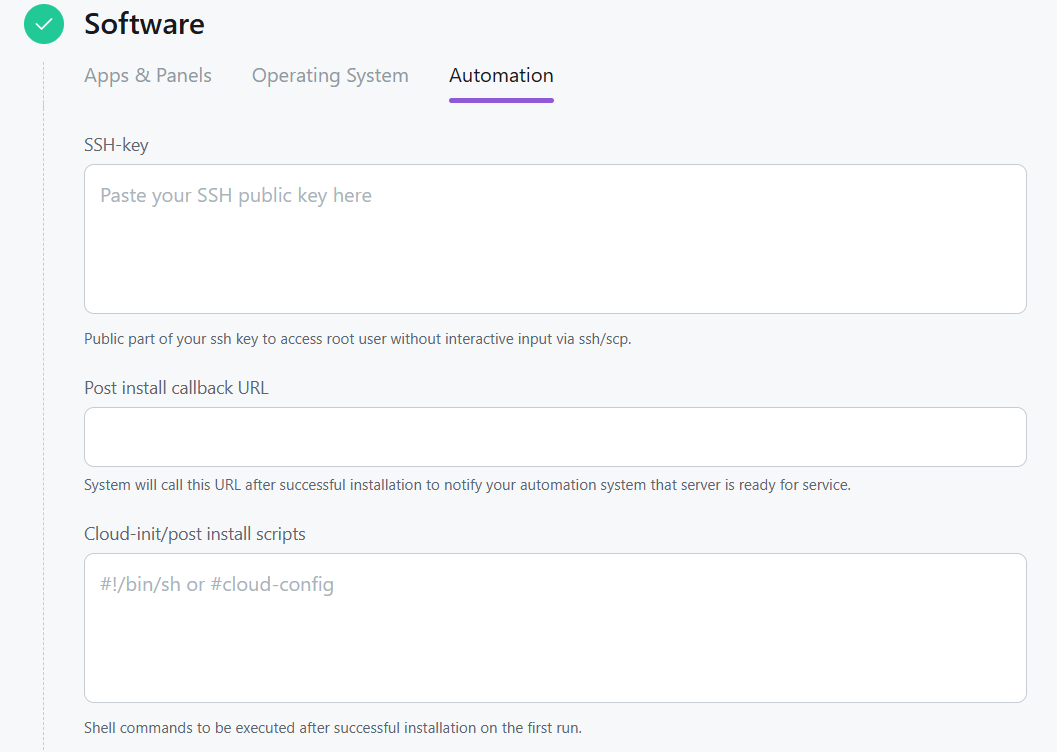The image size is (1057, 752).
Task: Focus the Post install callback URL input
Action: coord(555,437)
